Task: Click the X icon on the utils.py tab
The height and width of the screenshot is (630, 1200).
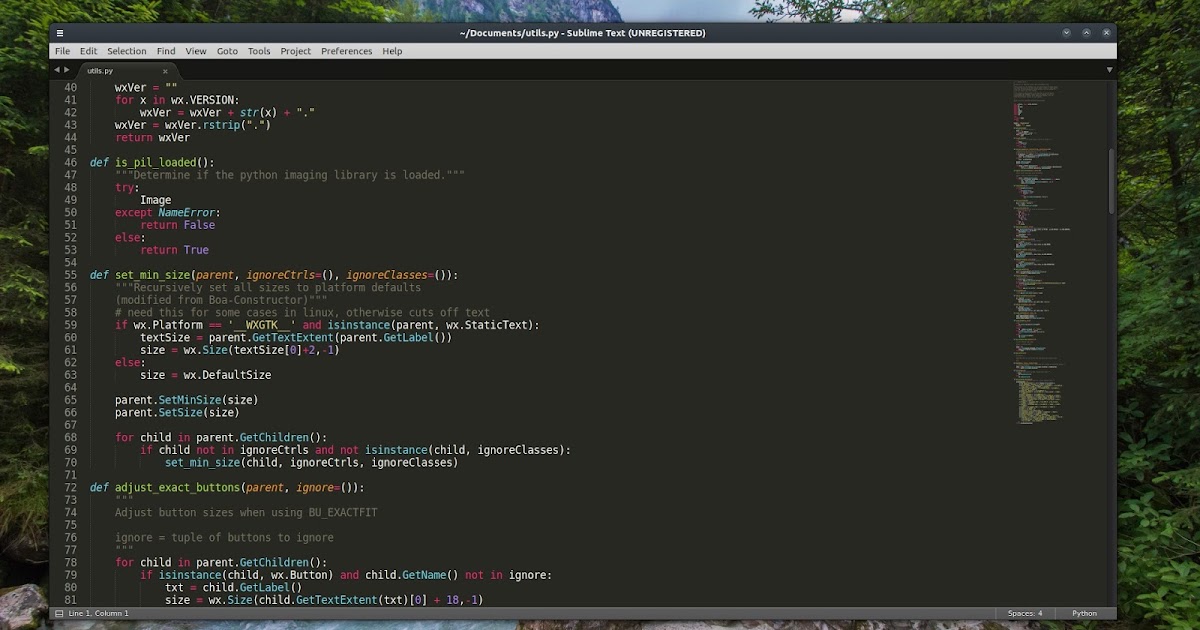Action: (x=165, y=71)
